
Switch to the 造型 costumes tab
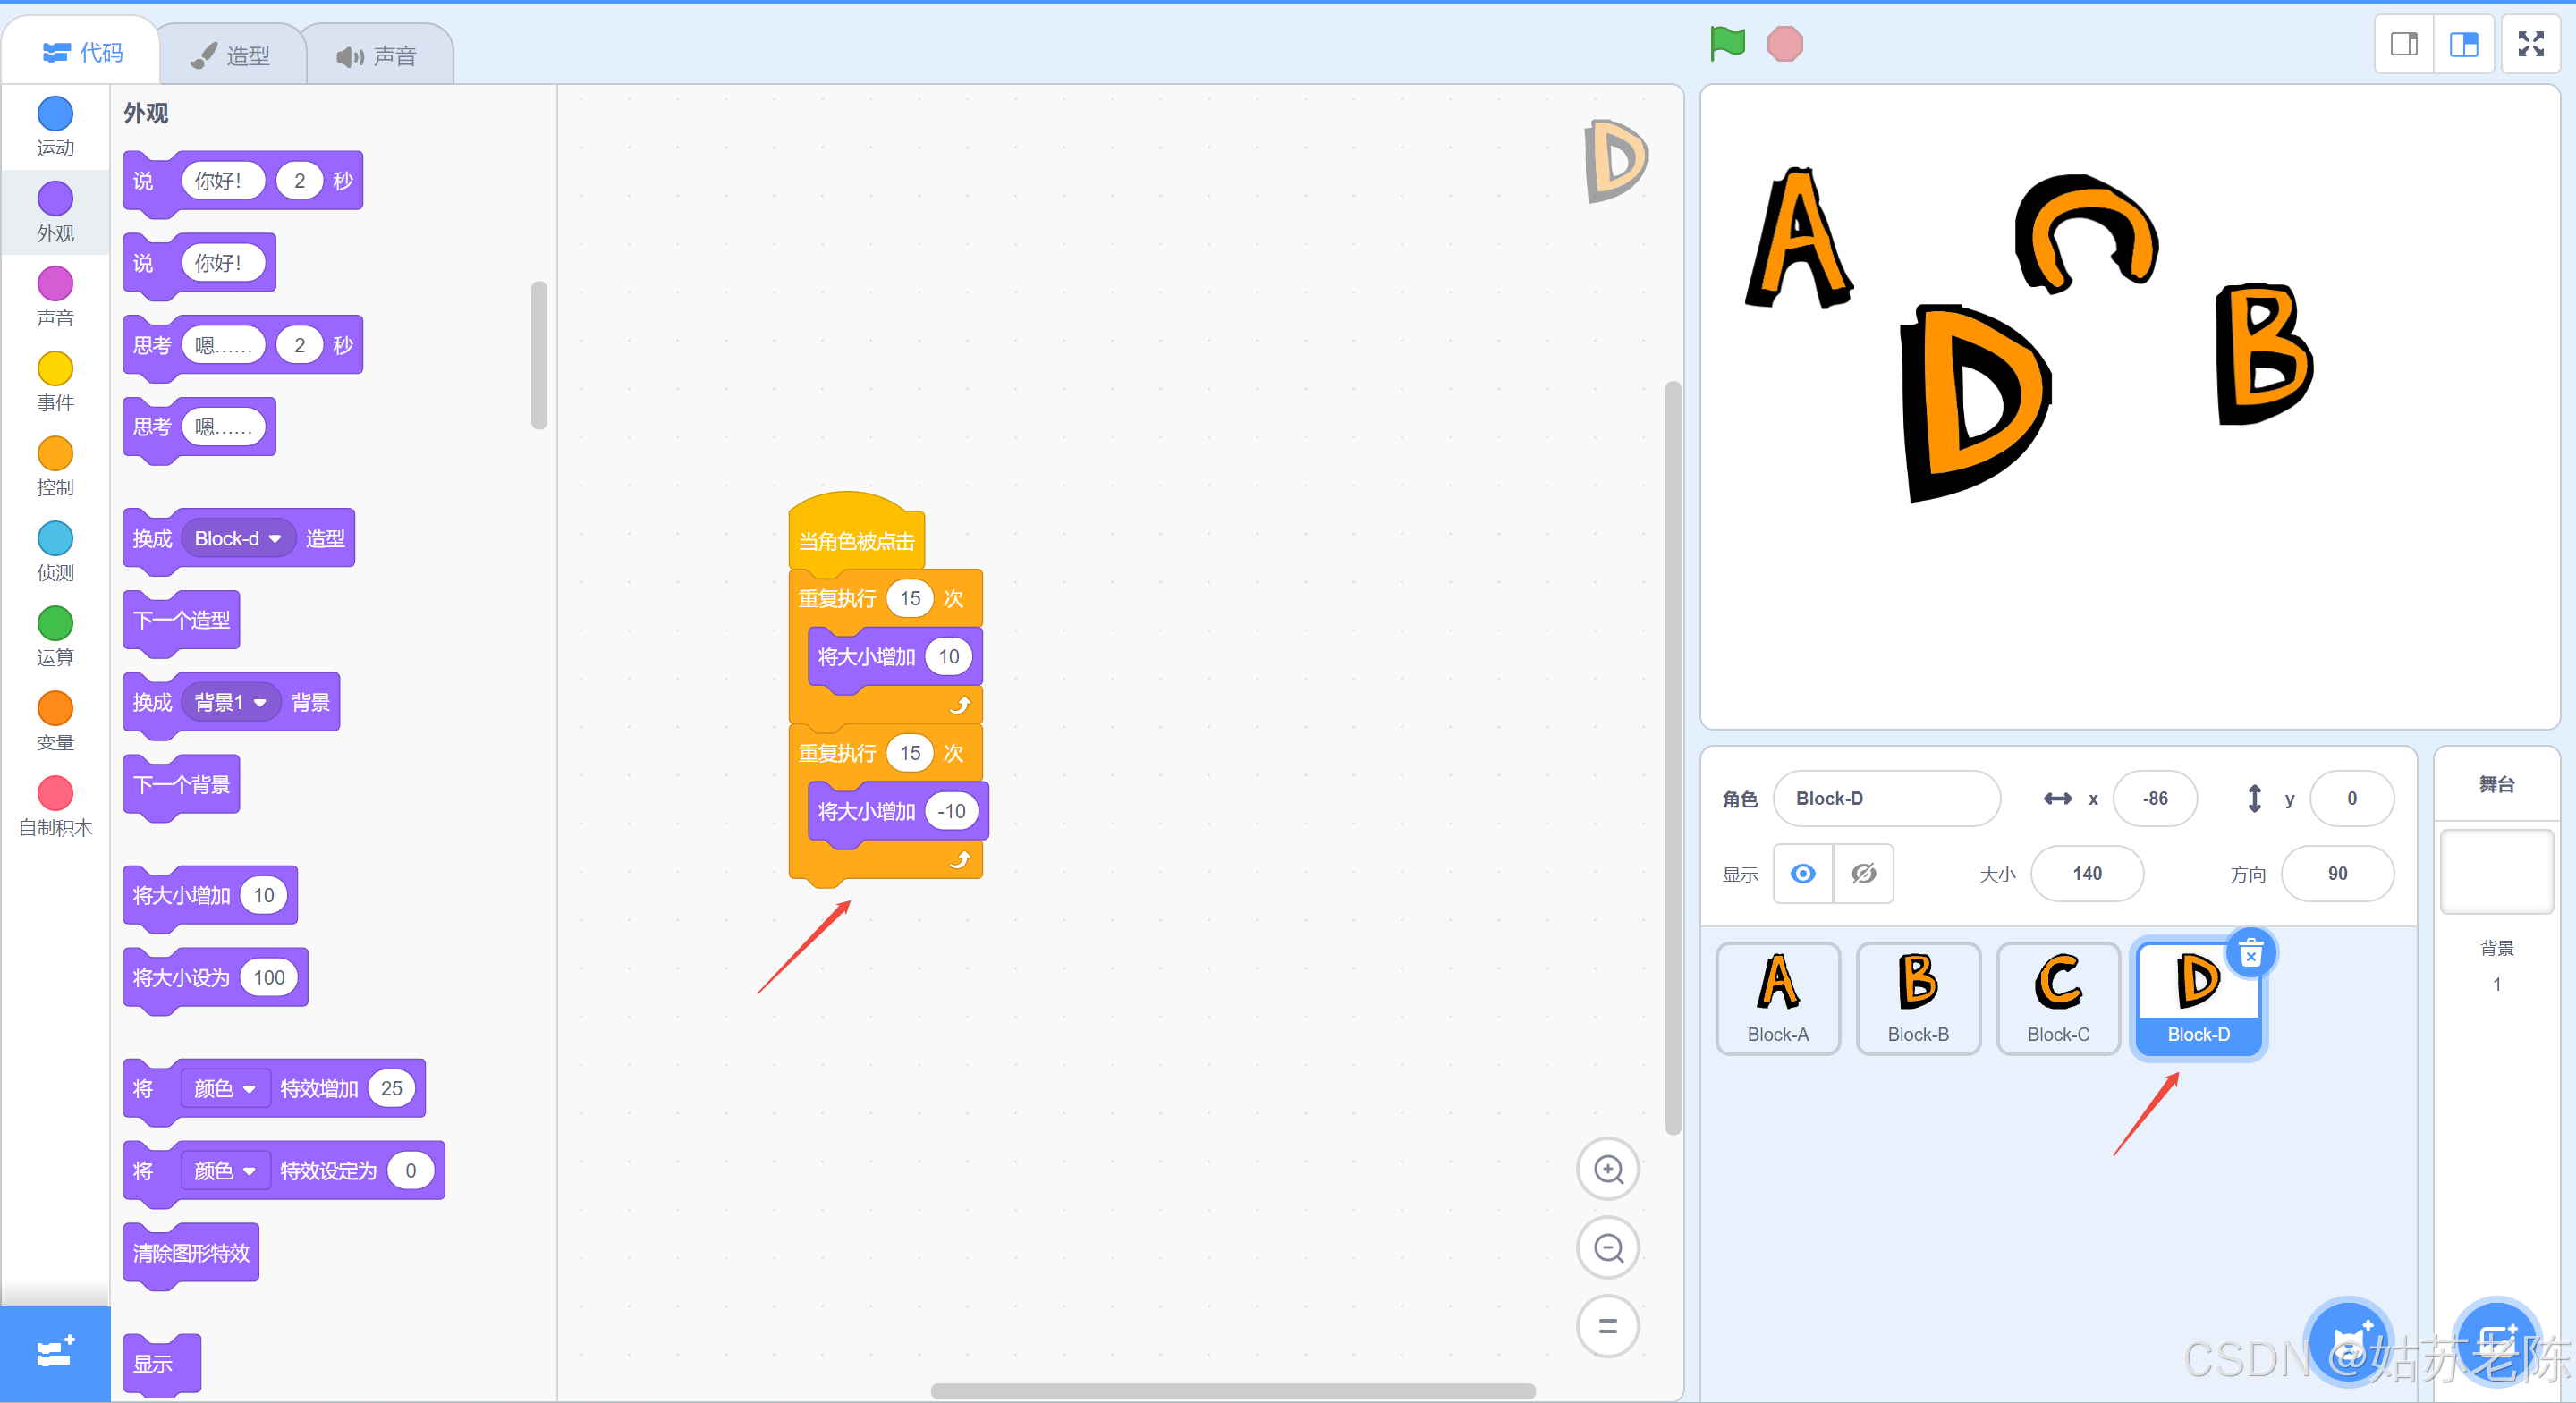click(232, 55)
